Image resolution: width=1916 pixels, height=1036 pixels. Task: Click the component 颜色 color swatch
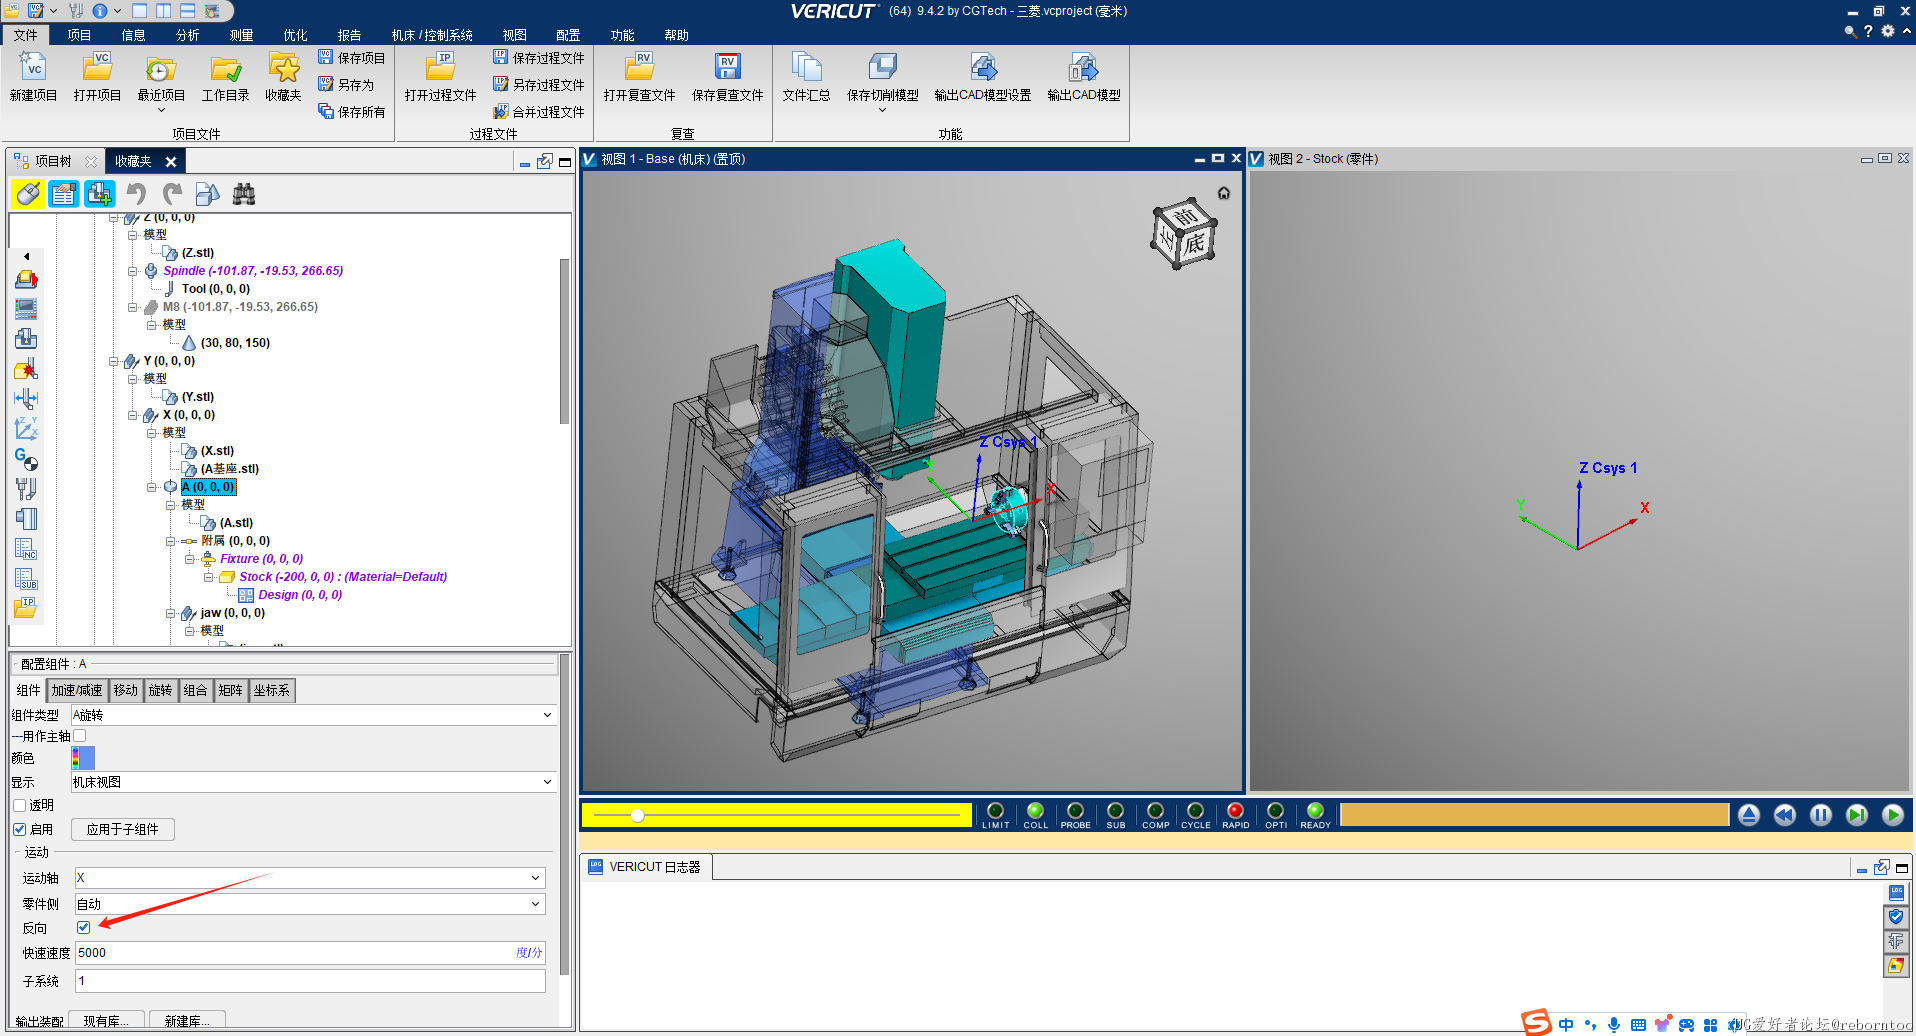(x=83, y=758)
